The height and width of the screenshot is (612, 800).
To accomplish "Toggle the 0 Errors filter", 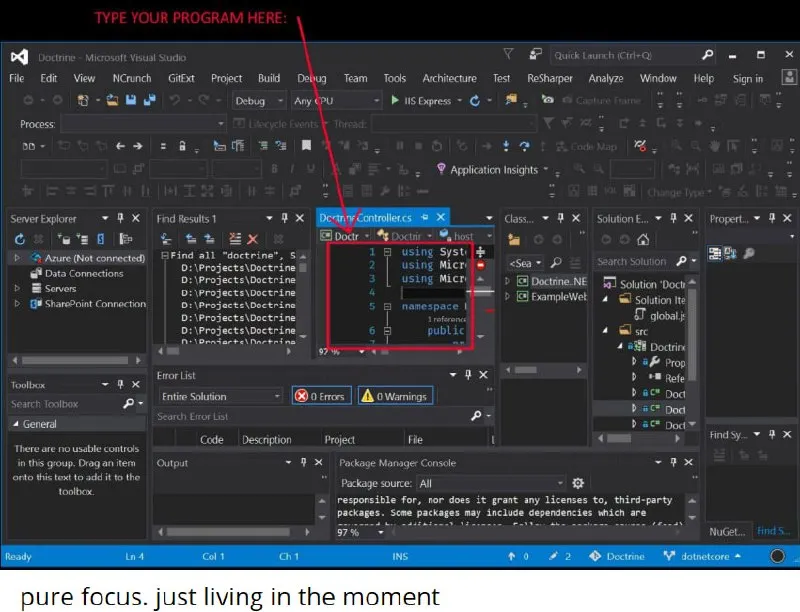I will pos(321,396).
